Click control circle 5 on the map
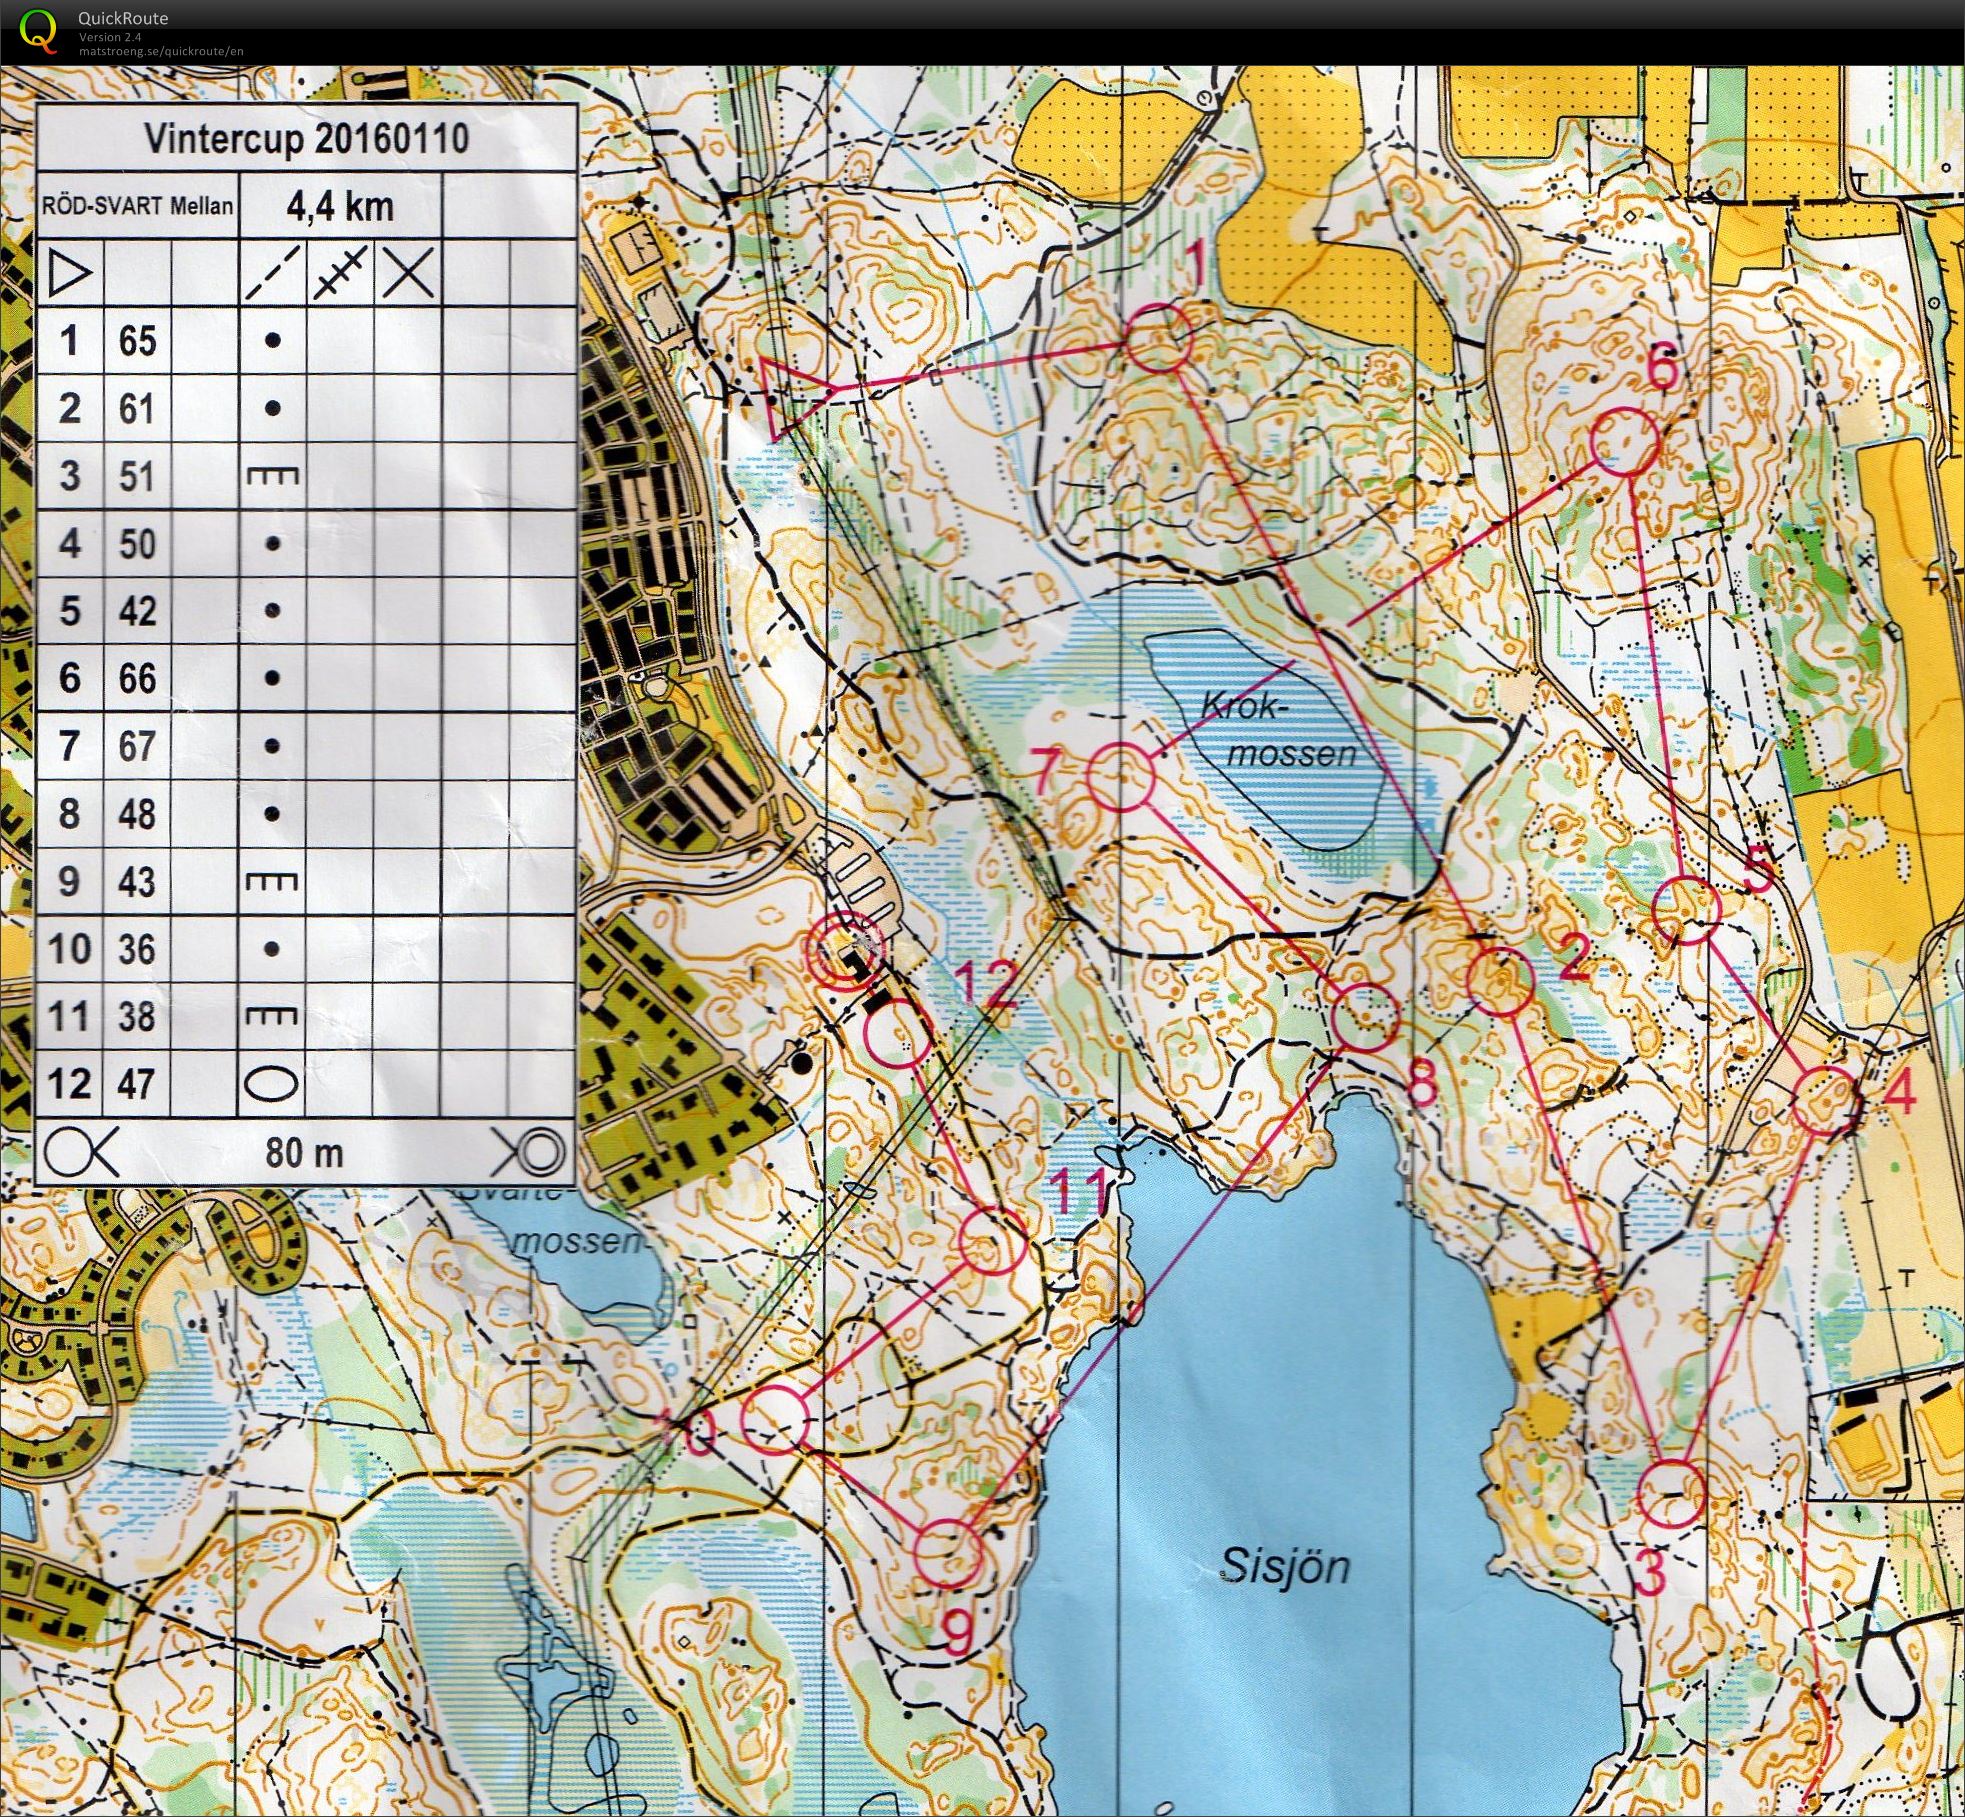Viewport: 1965px width, 1817px height. click(1686, 909)
